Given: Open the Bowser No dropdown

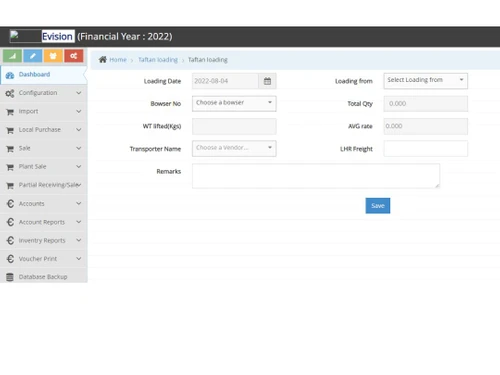Looking at the screenshot, I should coord(234,103).
